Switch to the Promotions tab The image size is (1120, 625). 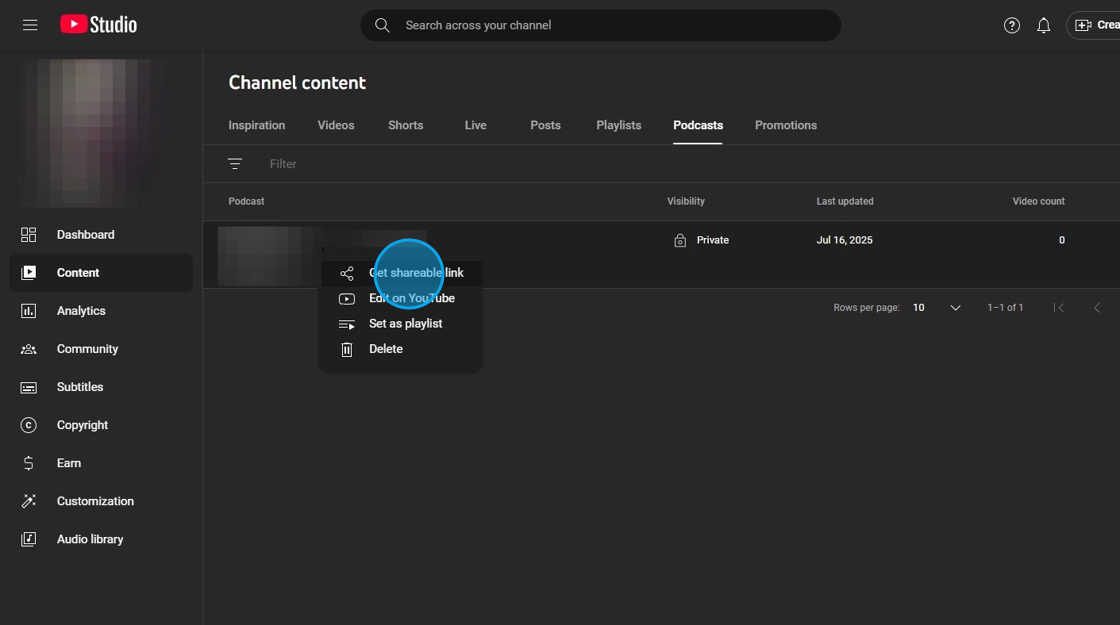click(x=786, y=125)
